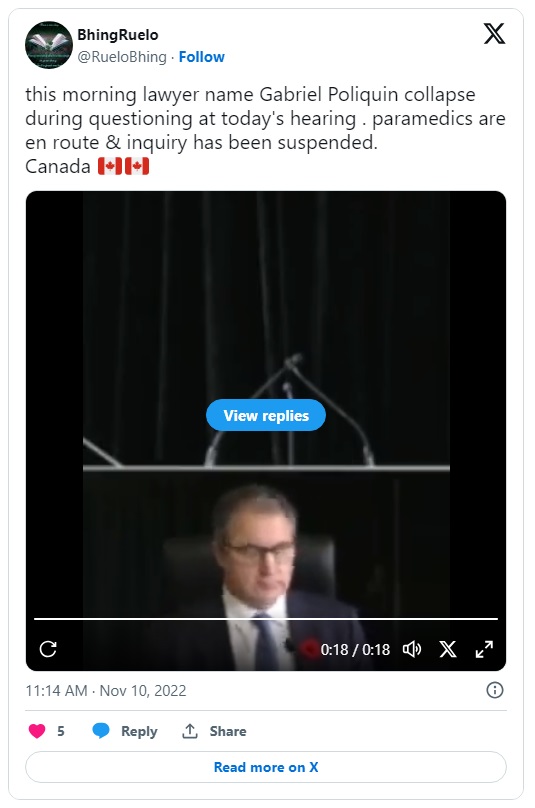The height and width of the screenshot is (808, 535).
Task: Open the BhingRuelo display name
Action: [x=118, y=35]
